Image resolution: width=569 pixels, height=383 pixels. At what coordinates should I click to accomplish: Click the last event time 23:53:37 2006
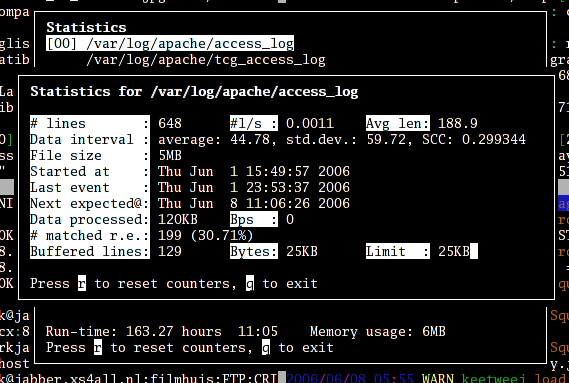pyautogui.click(x=298, y=187)
